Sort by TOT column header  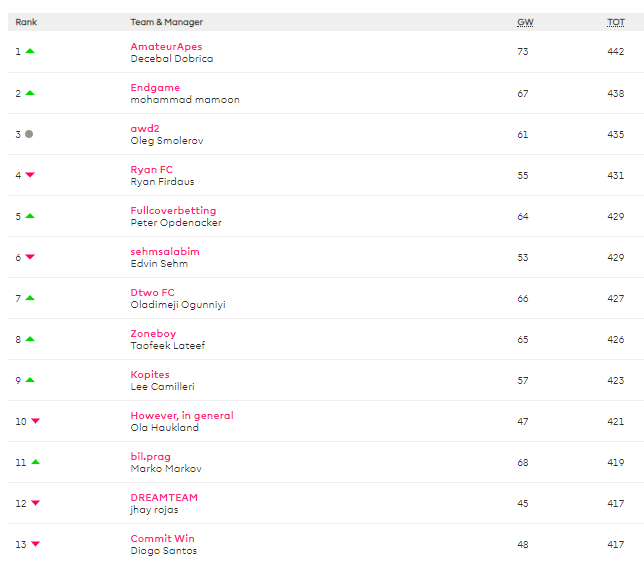pyautogui.click(x=616, y=21)
